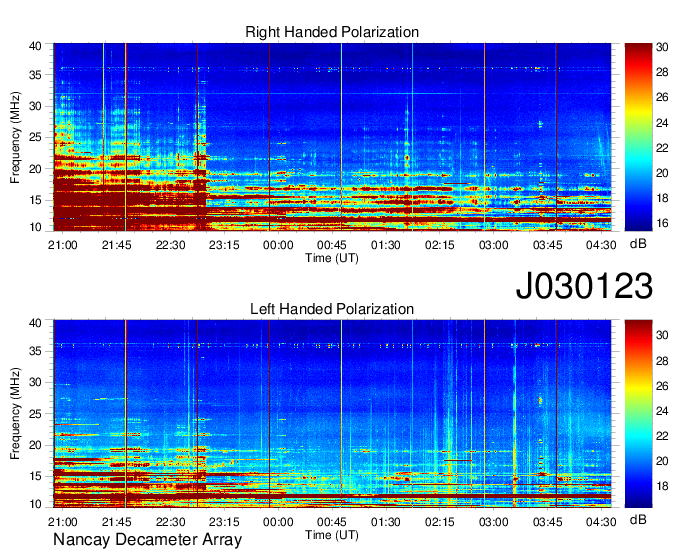This screenshot has height=552, width=680.
Task: Click the 30 dB value on the Right Handed color bar
Action: coord(662,47)
